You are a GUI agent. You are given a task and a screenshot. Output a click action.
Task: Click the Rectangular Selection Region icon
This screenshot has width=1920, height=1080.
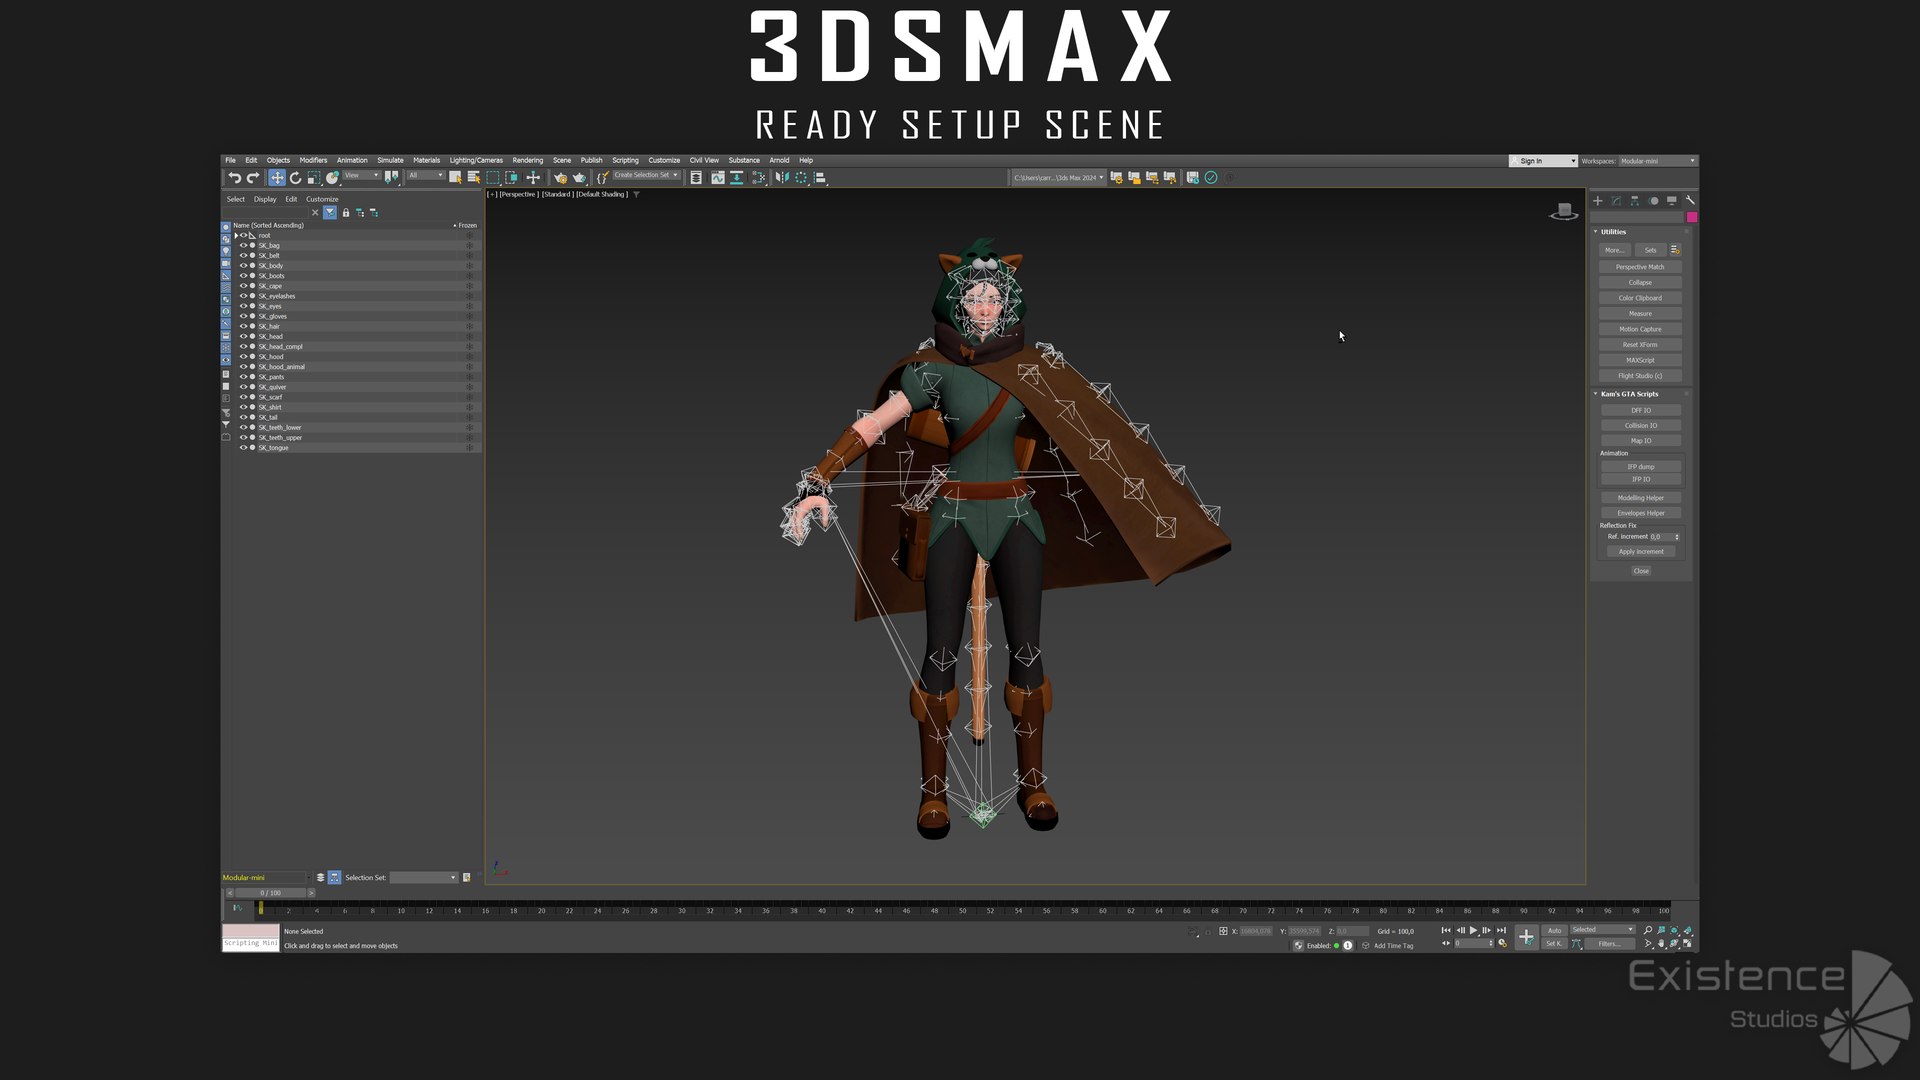[492, 178]
